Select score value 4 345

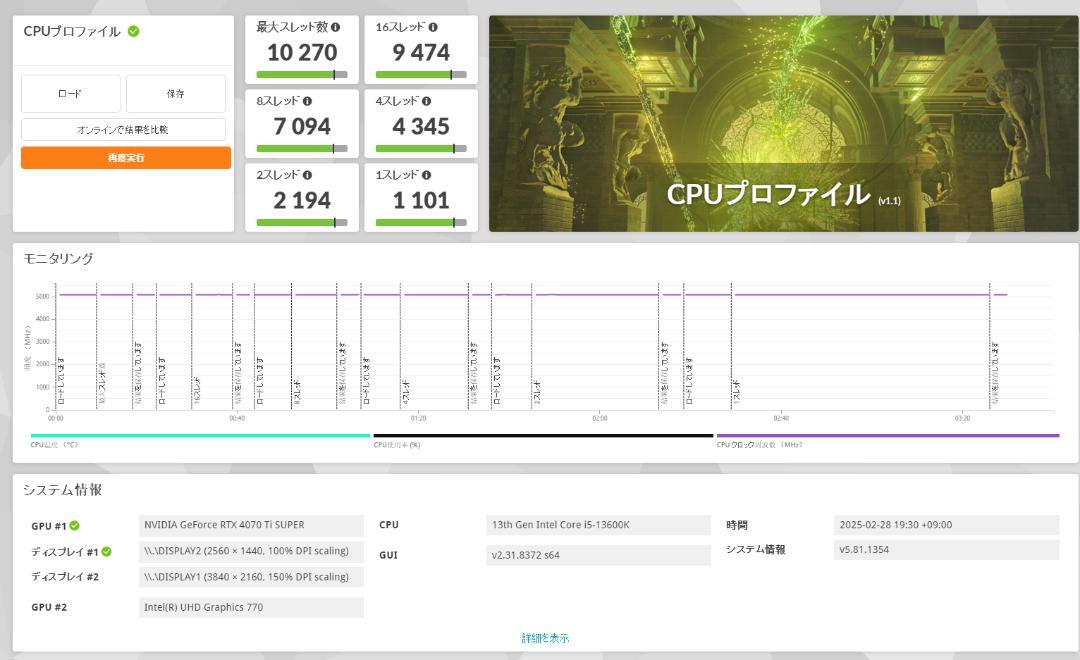point(421,126)
